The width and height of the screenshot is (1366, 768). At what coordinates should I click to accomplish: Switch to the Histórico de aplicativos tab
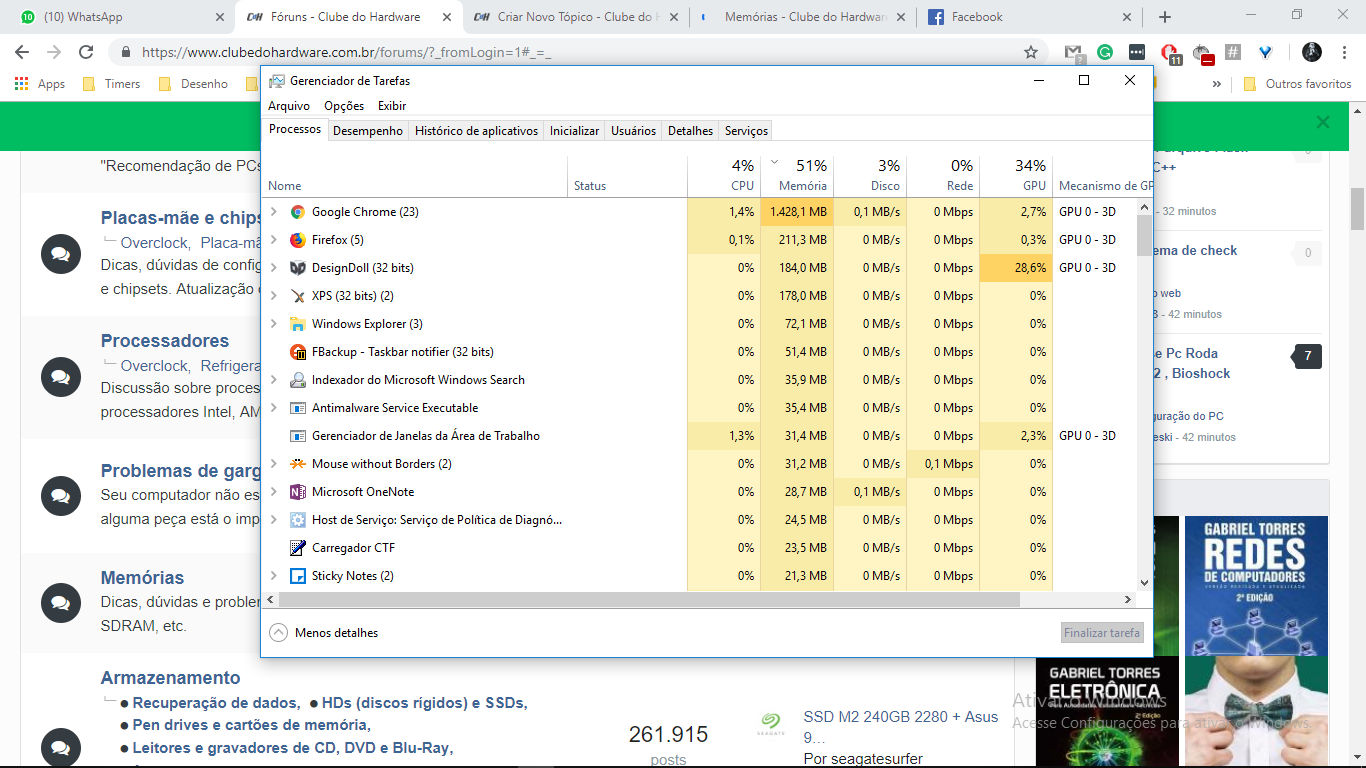click(x=476, y=131)
